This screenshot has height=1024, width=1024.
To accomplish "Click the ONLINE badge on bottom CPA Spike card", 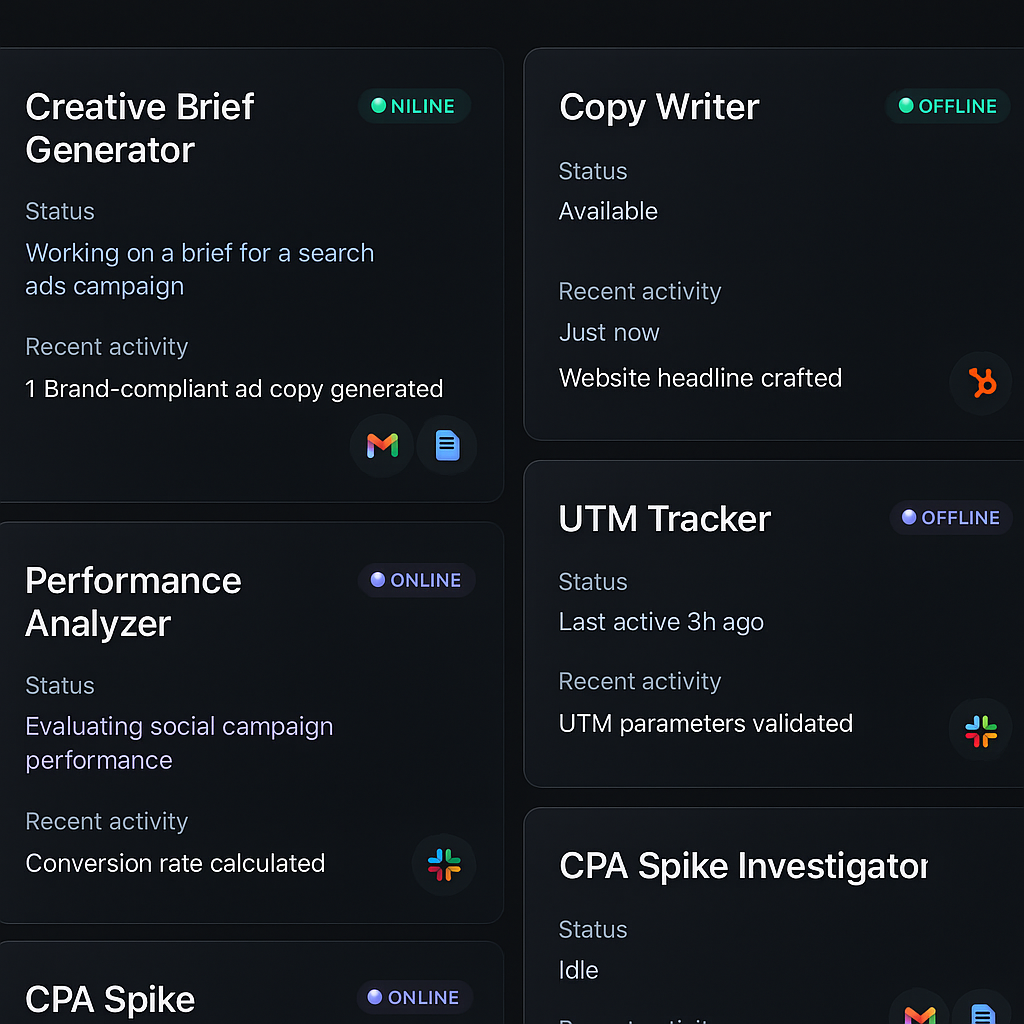I will pyautogui.click(x=414, y=997).
